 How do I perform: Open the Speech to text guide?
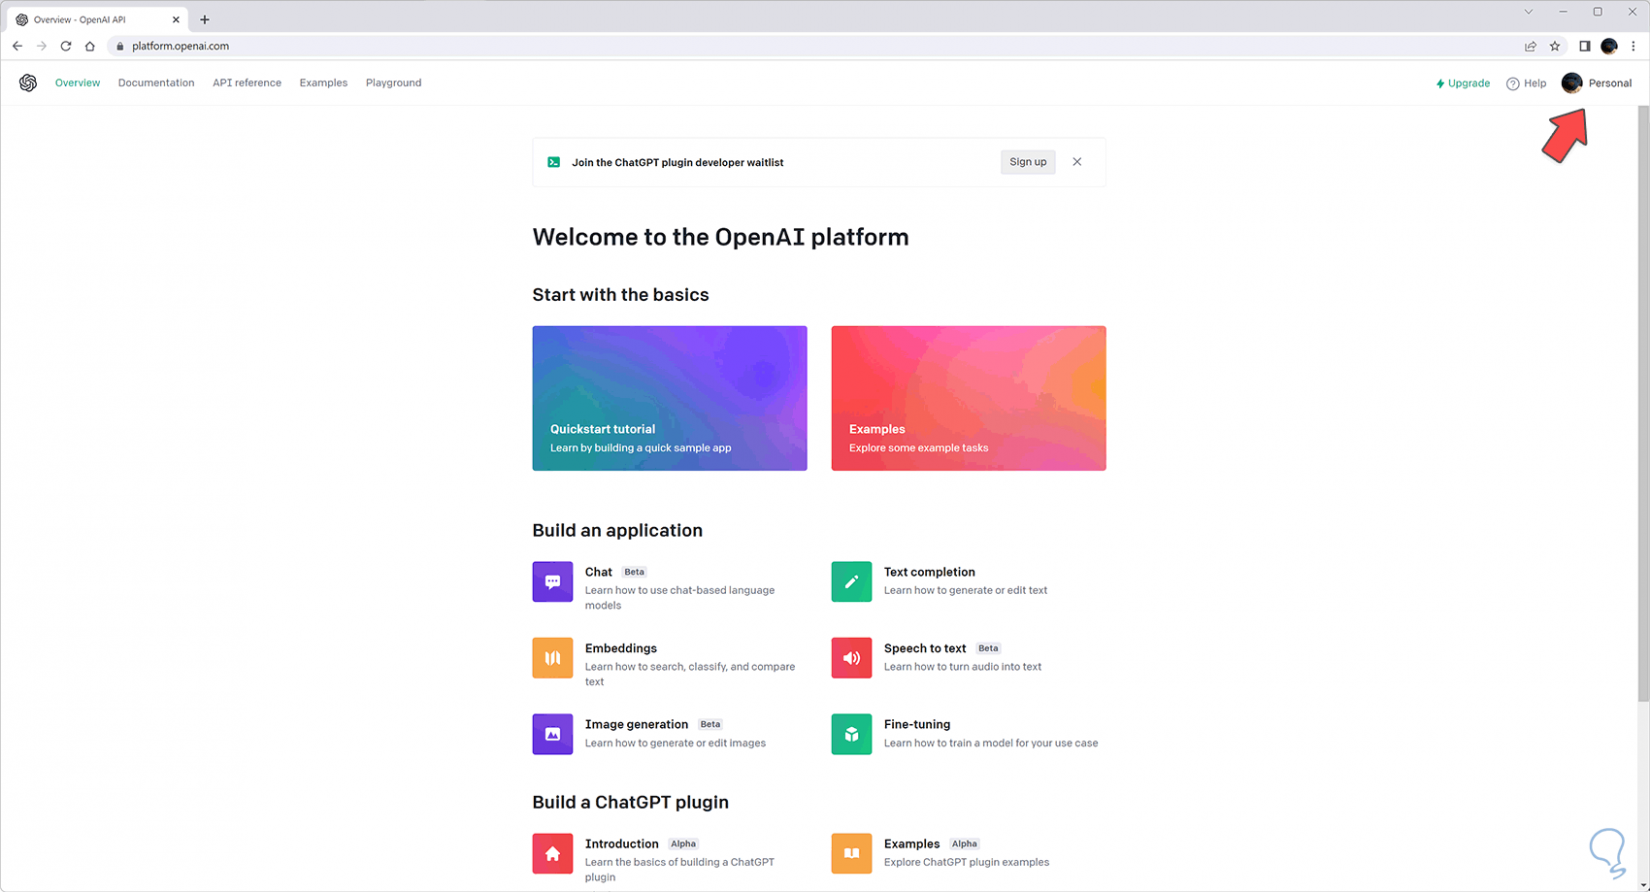coord(925,648)
